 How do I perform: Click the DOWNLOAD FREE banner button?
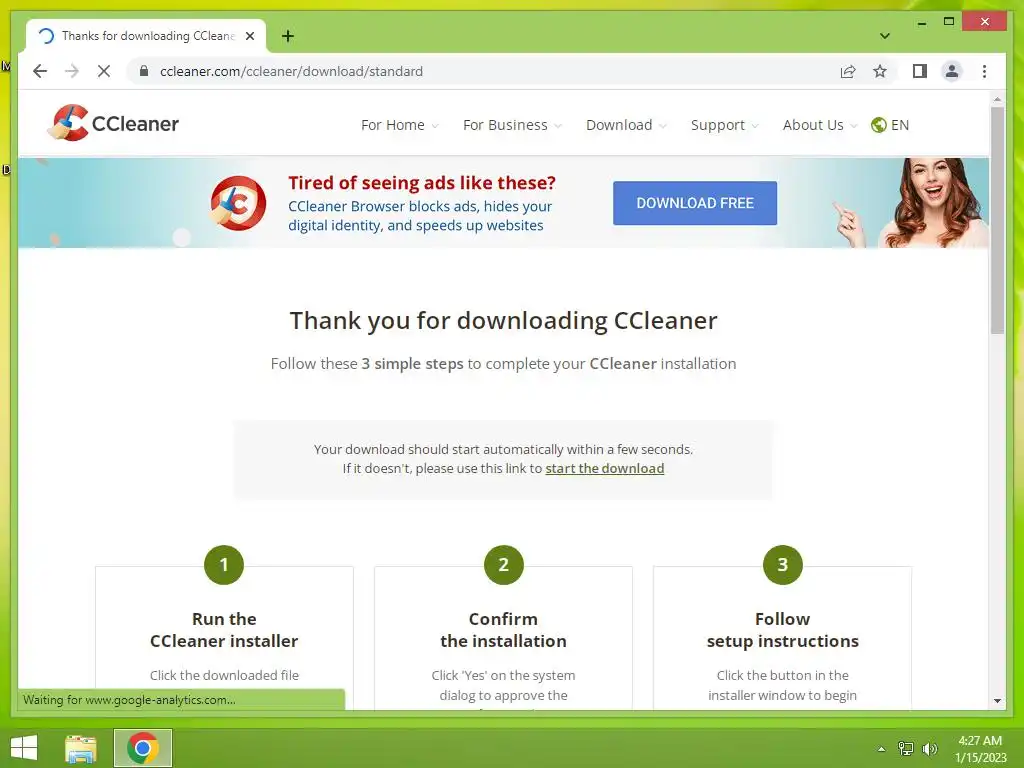(x=695, y=203)
